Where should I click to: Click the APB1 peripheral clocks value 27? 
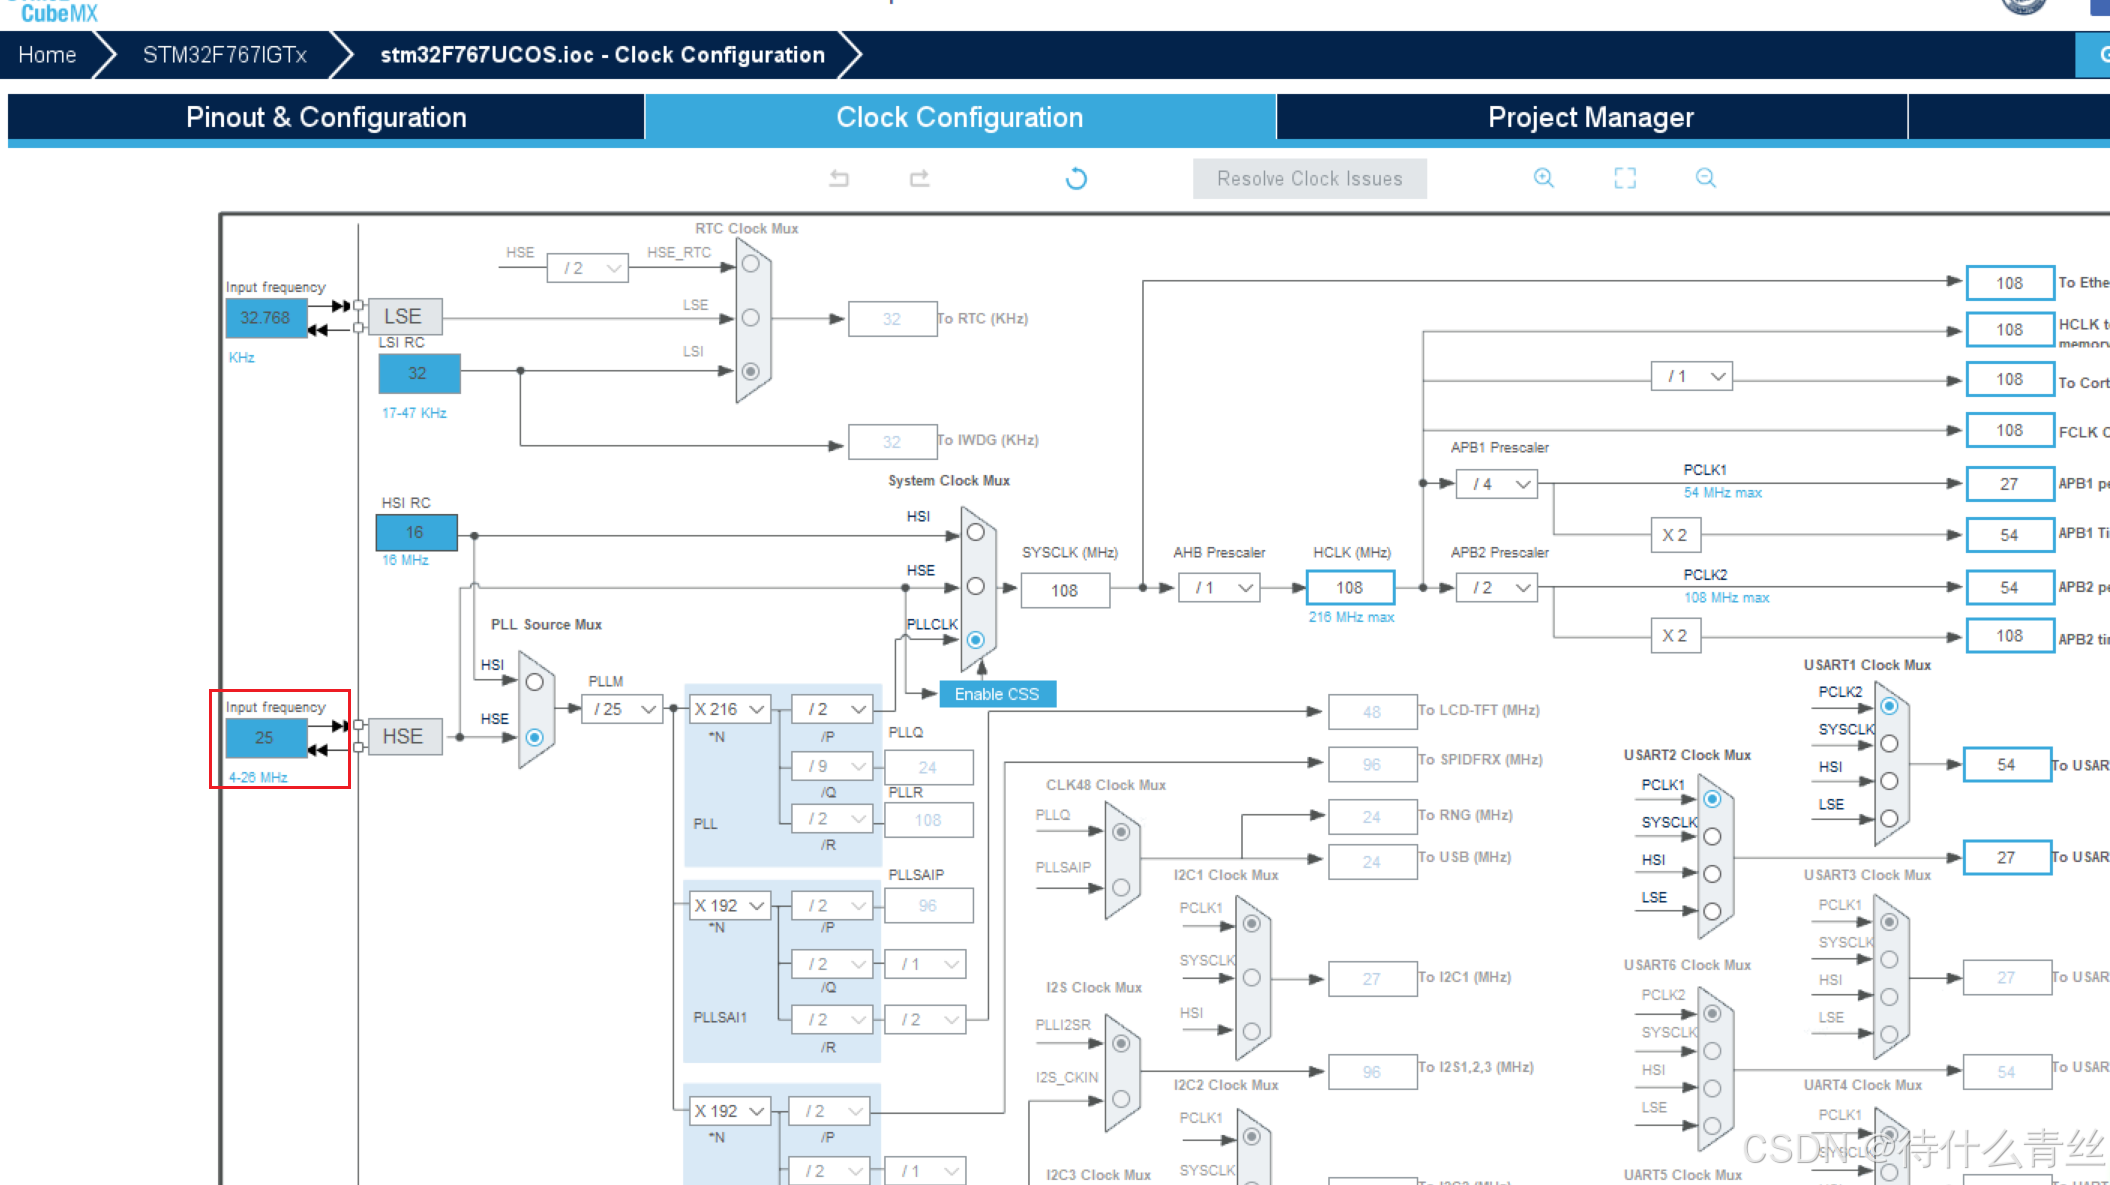[2010, 484]
